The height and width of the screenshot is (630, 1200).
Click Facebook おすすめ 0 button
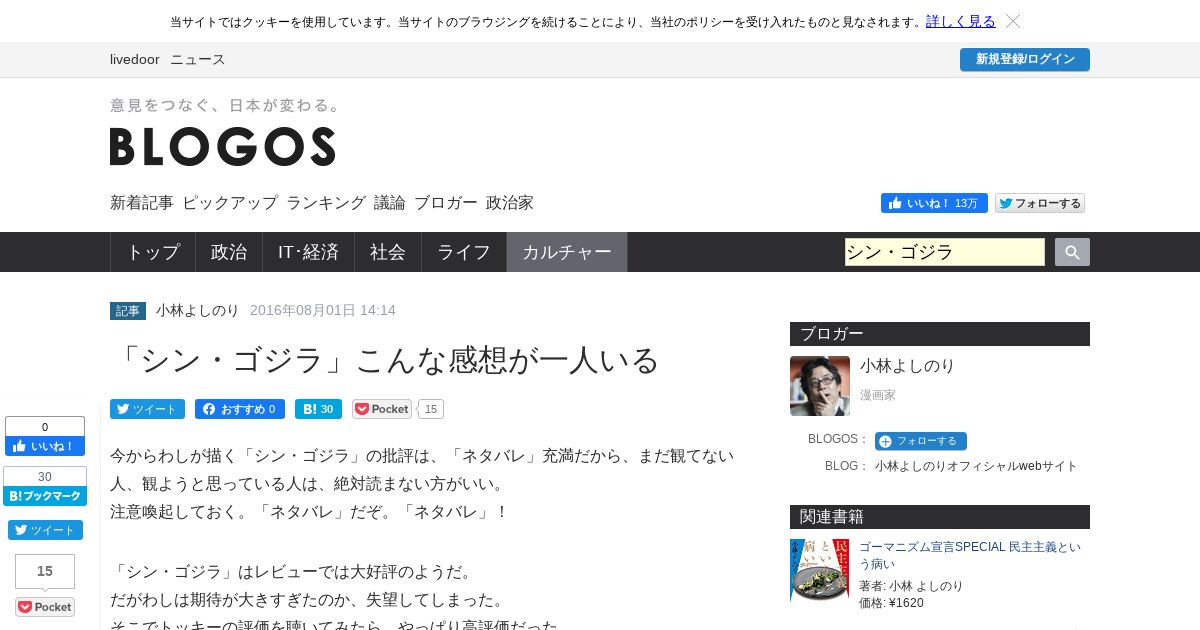[x=240, y=409]
